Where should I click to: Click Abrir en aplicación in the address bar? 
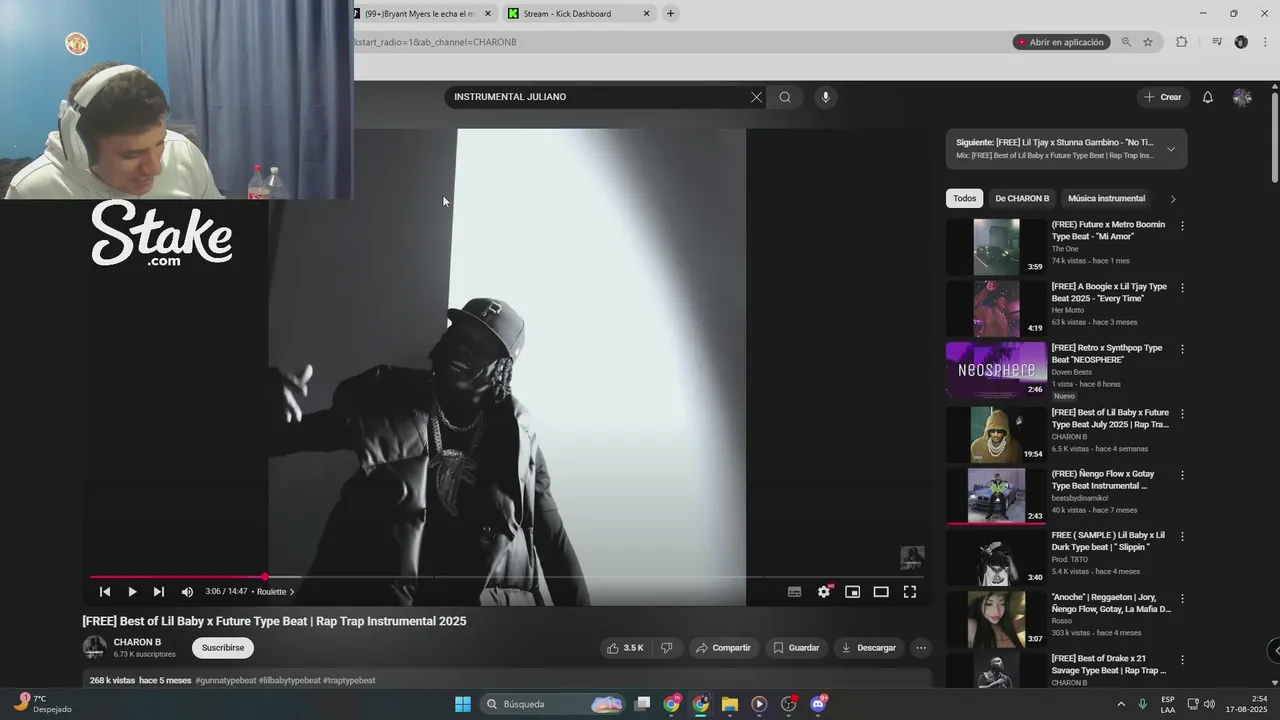point(1061,42)
